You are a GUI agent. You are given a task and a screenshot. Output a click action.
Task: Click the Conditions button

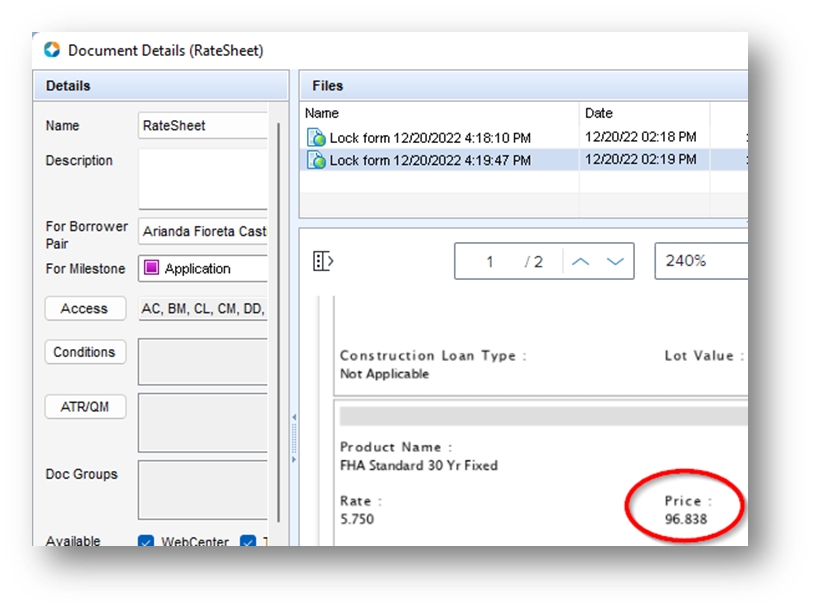point(85,352)
